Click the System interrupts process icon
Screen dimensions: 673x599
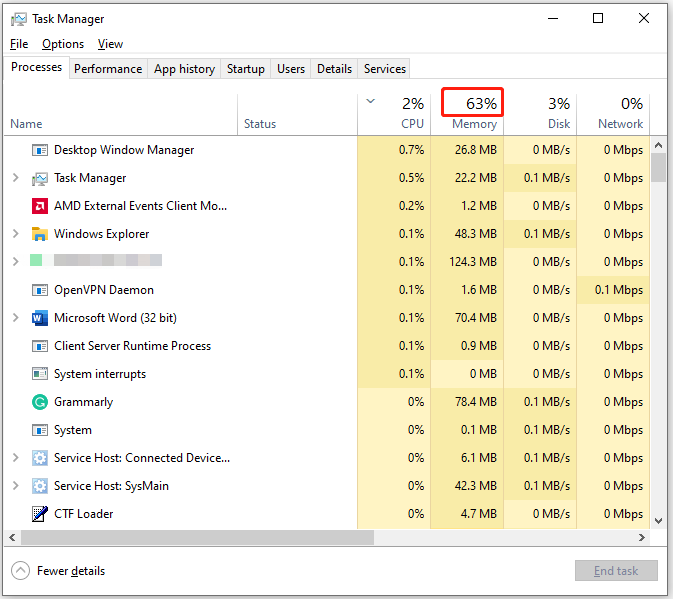[x=40, y=374]
